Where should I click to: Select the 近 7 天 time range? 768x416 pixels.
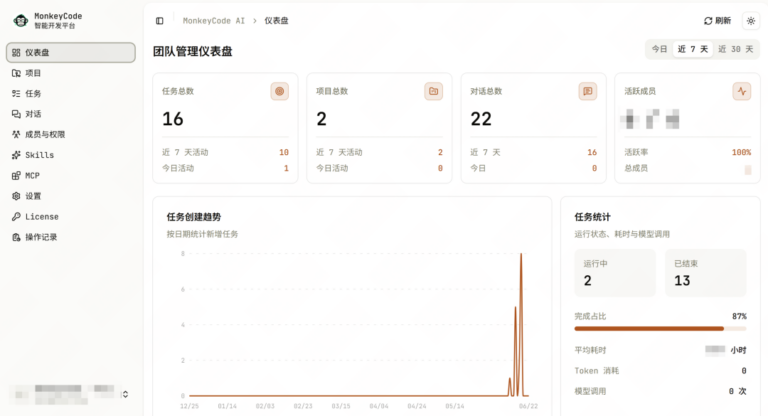[693, 49]
